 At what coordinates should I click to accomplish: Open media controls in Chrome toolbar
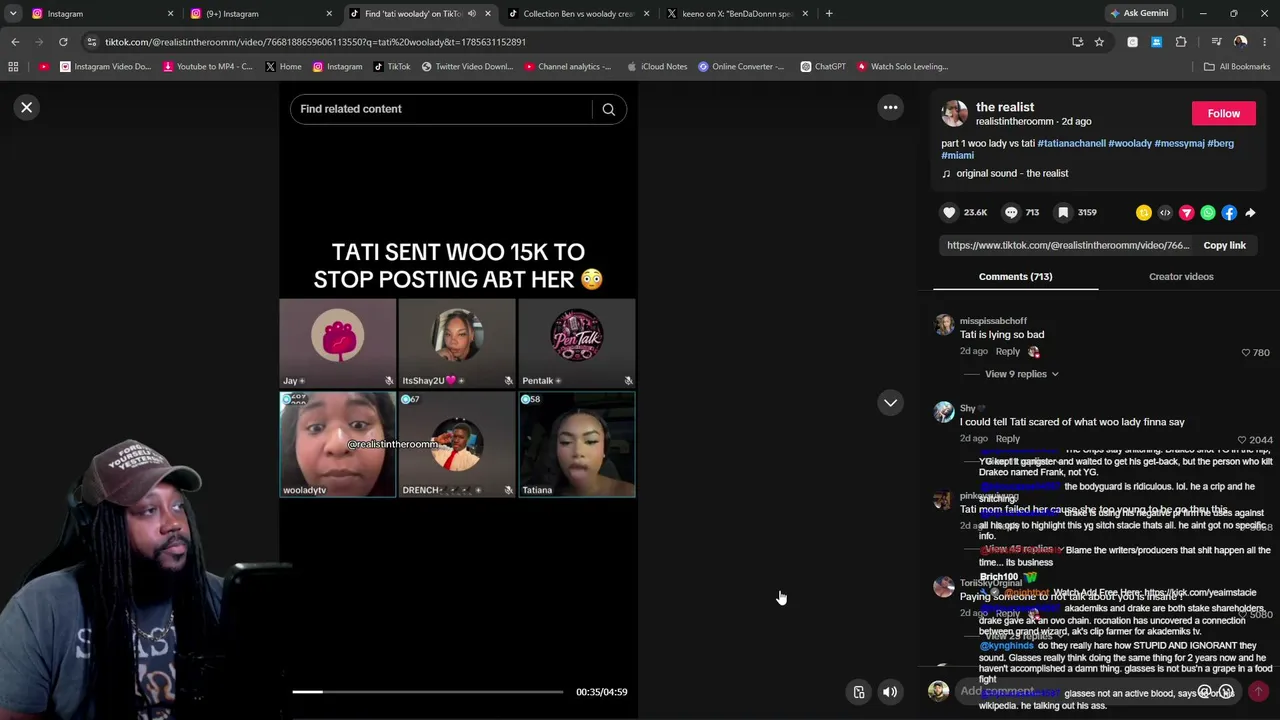pyautogui.click(x=1216, y=42)
